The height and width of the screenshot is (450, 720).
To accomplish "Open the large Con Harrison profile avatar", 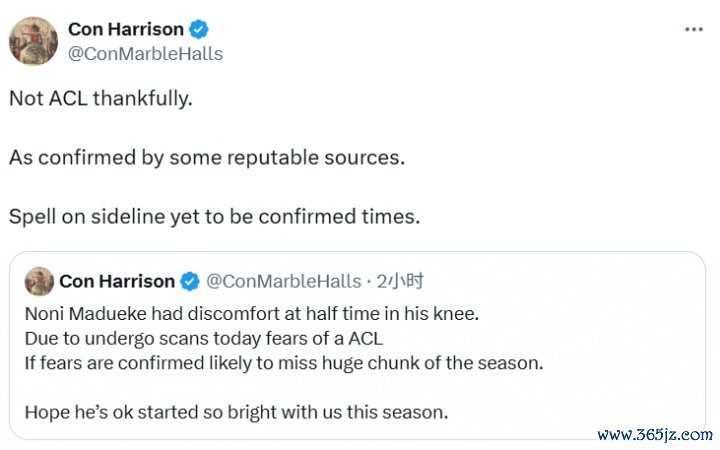I will click(x=33, y=41).
